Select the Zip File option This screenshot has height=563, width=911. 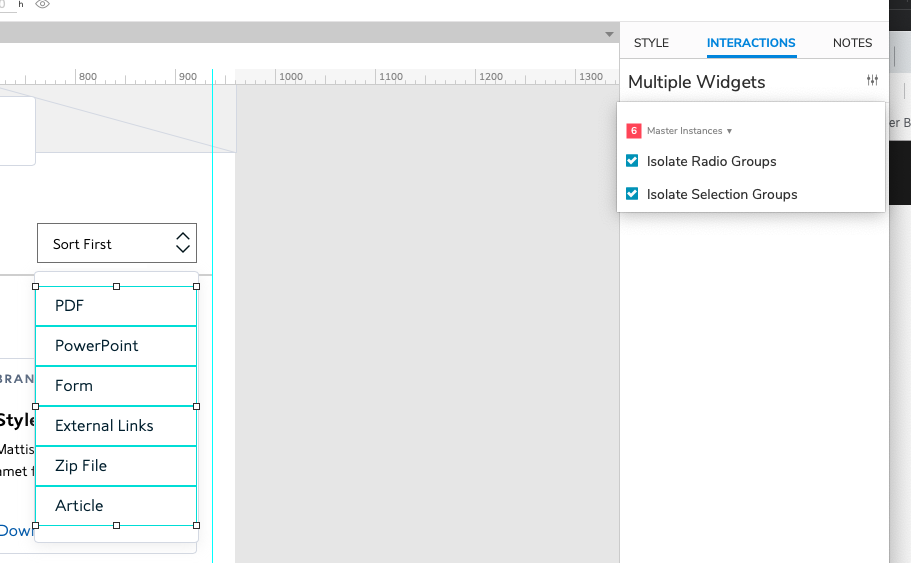coord(116,466)
